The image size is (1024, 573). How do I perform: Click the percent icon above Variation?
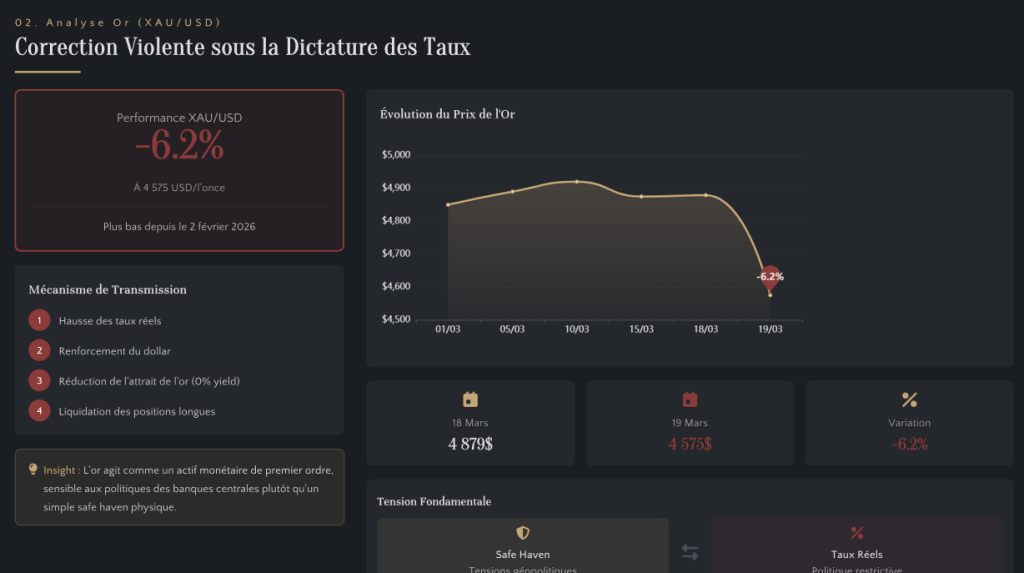pos(909,400)
